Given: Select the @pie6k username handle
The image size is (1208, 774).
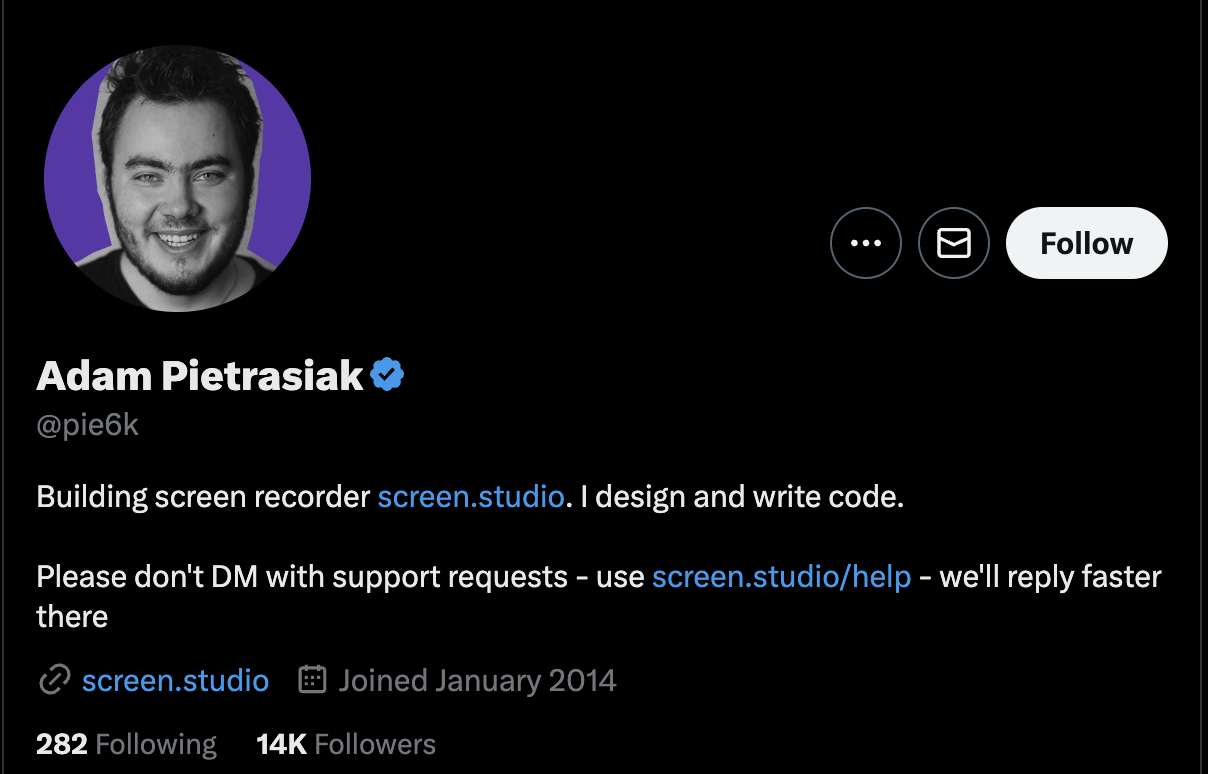Looking at the screenshot, I should [x=88, y=424].
